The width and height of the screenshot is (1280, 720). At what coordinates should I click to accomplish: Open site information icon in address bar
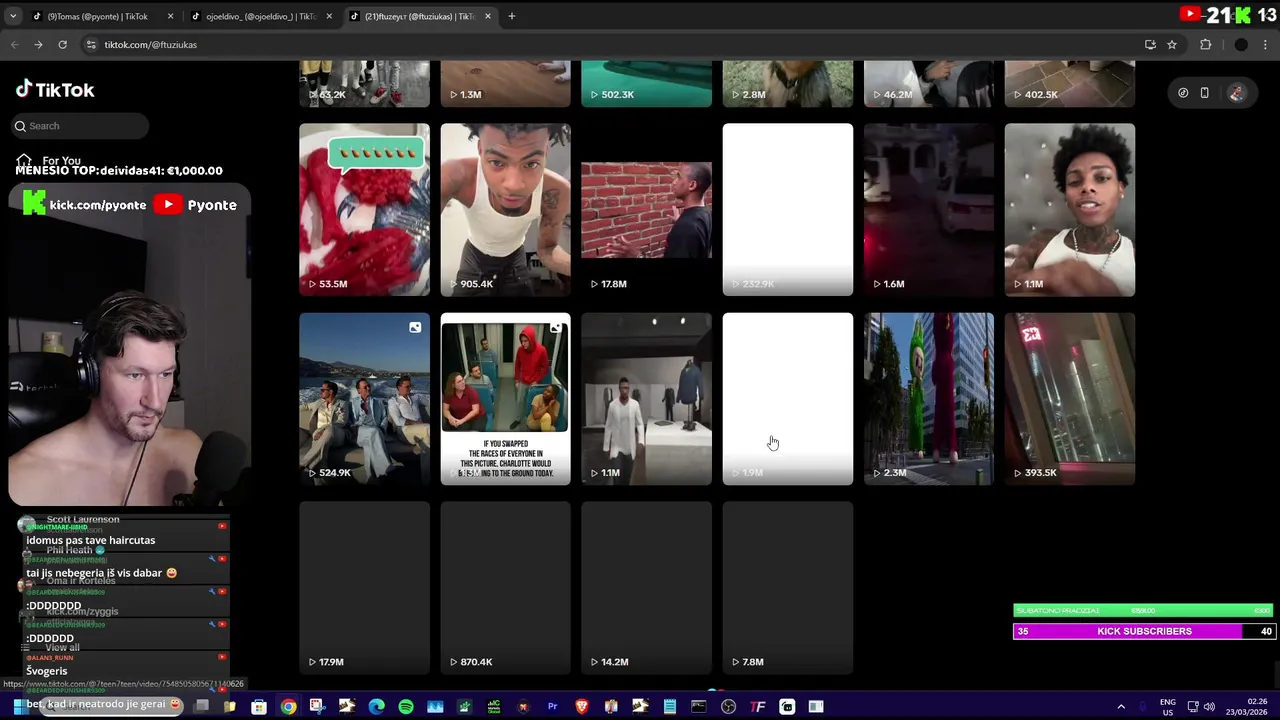click(x=91, y=44)
